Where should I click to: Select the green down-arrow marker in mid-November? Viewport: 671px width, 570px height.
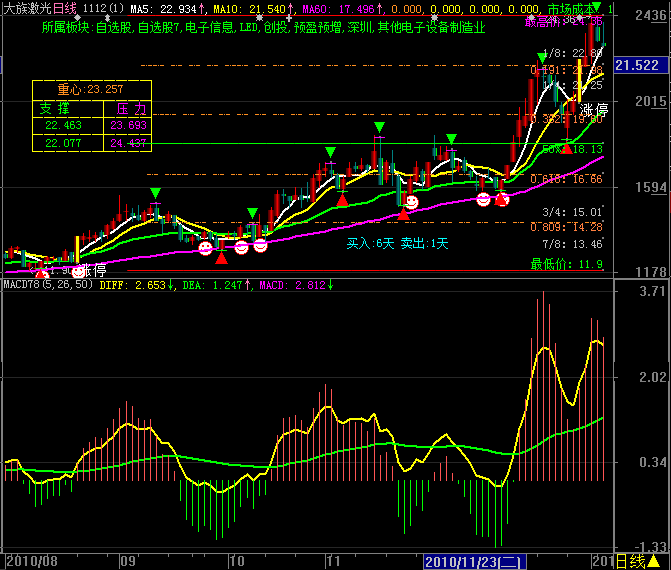coord(379,127)
